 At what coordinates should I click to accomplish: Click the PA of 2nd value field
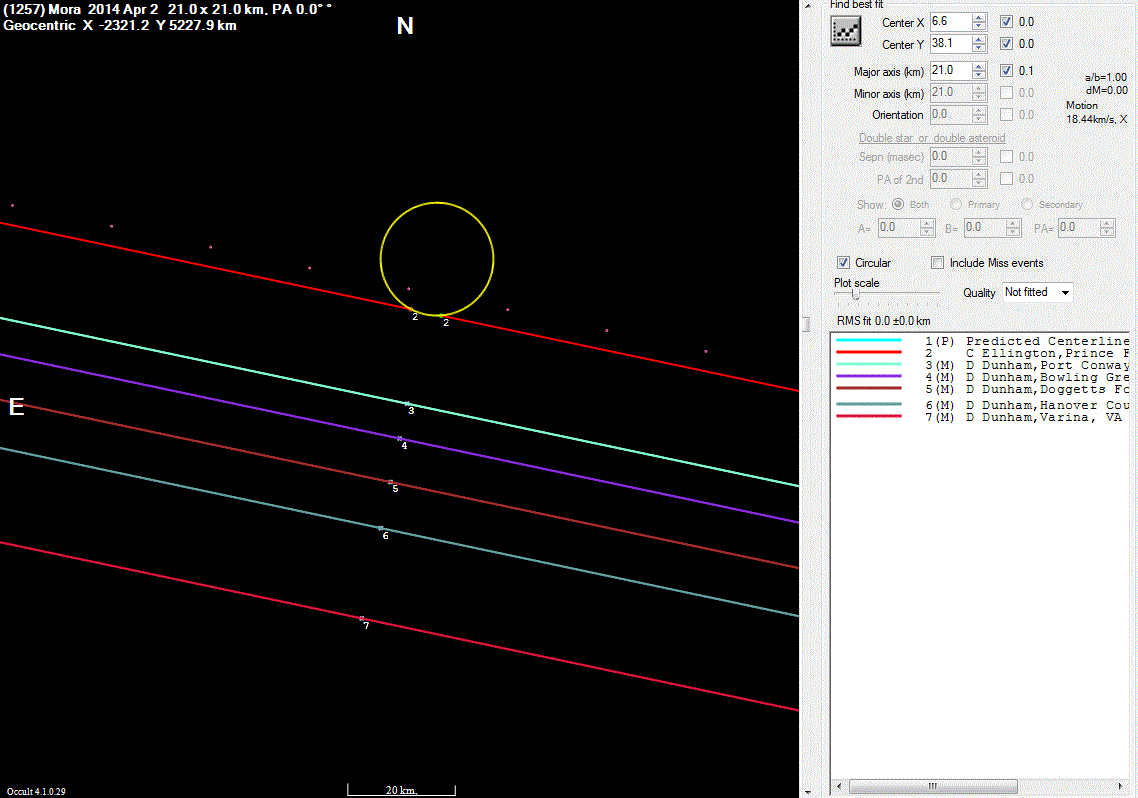(950, 178)
